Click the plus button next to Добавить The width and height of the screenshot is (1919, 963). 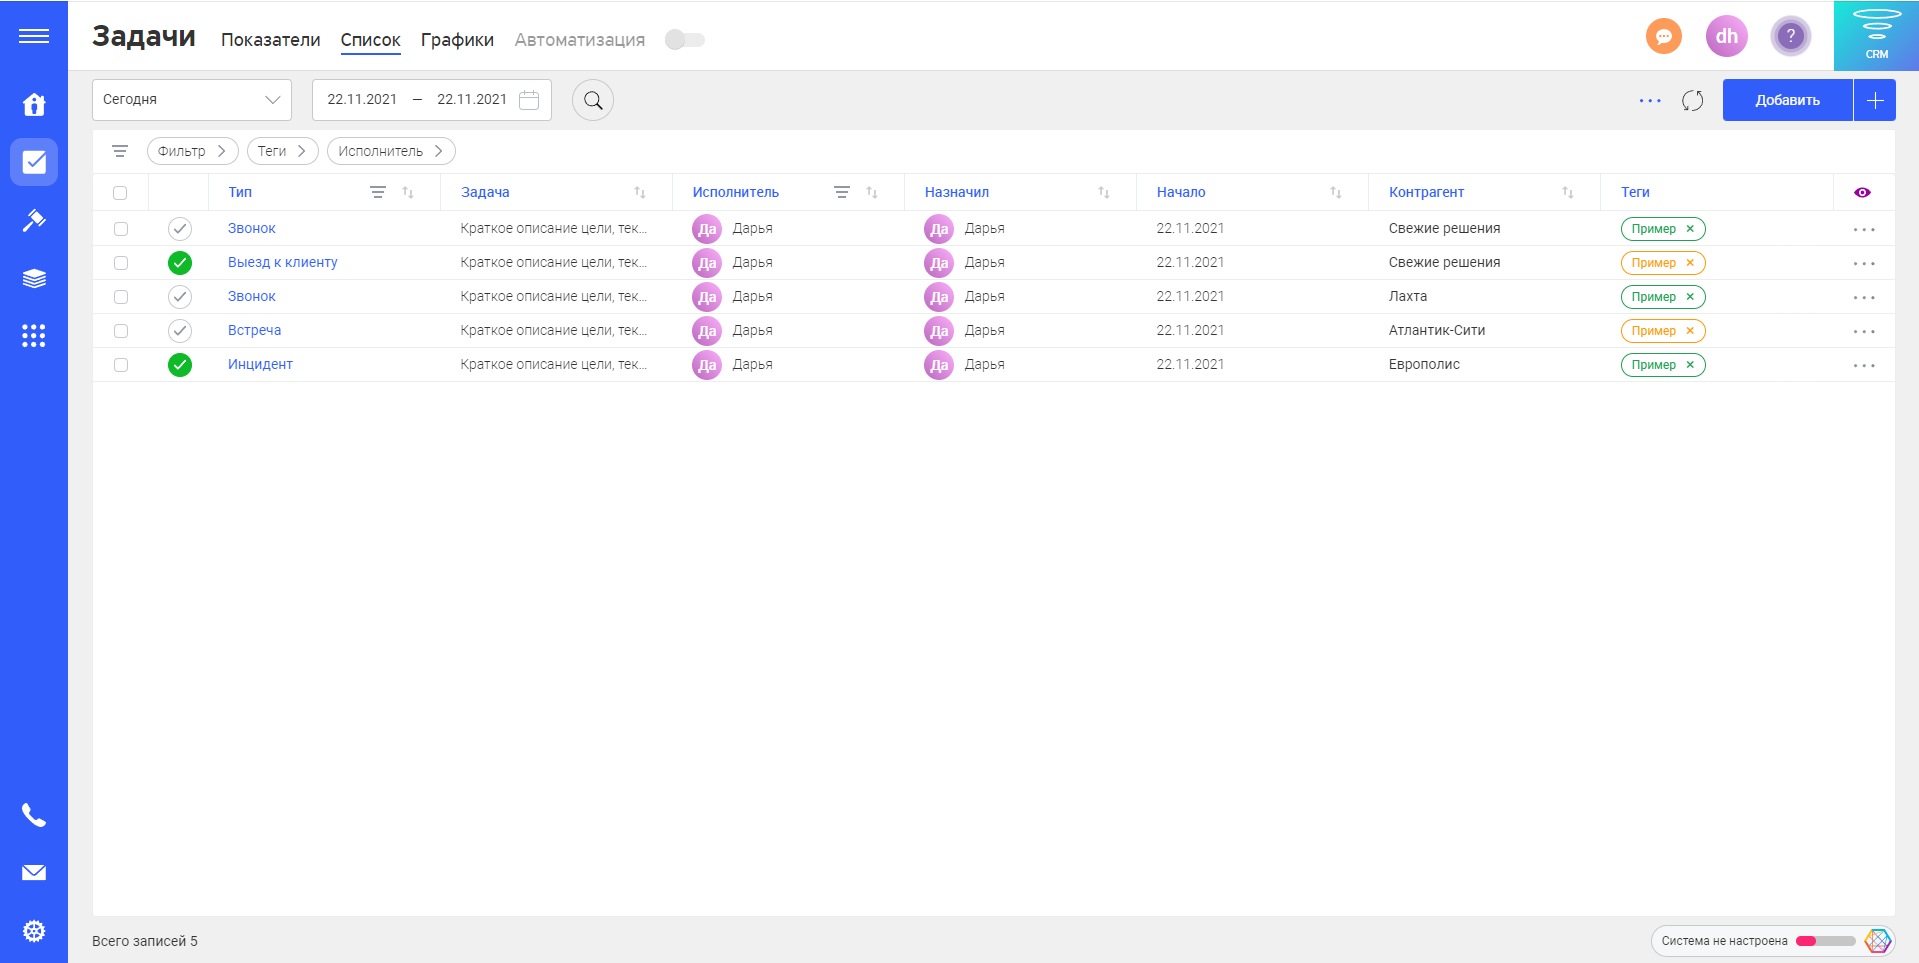click(1875, 100)
